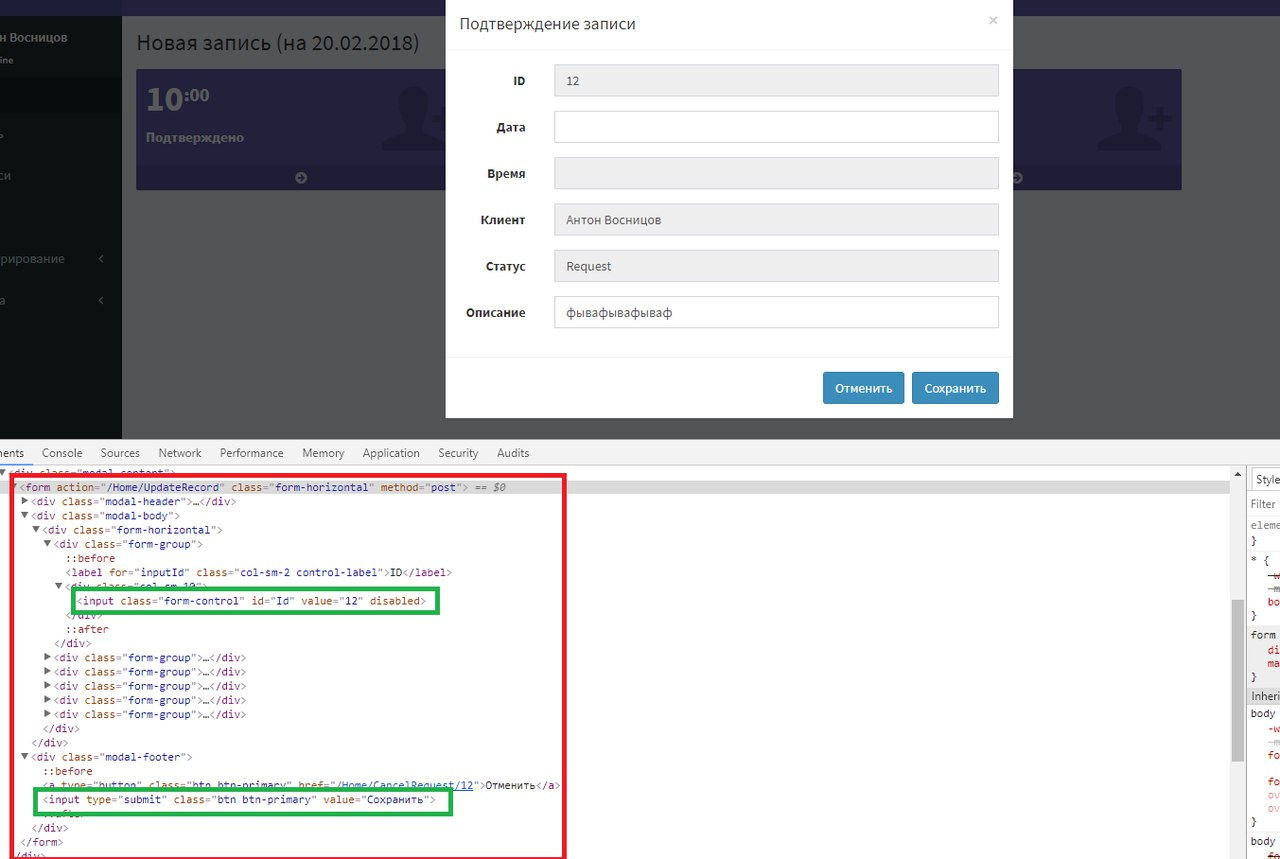Click the Подтверждено status text on card

pyautogui.click(x=194, y=138)
